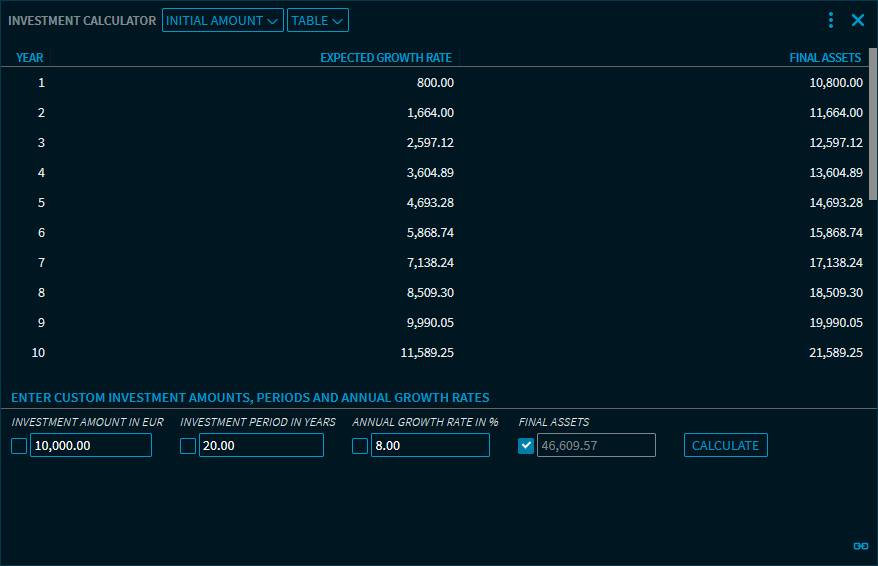Open the Initial Amount dropdown
The image size is (878, 566).
(222, 20)
